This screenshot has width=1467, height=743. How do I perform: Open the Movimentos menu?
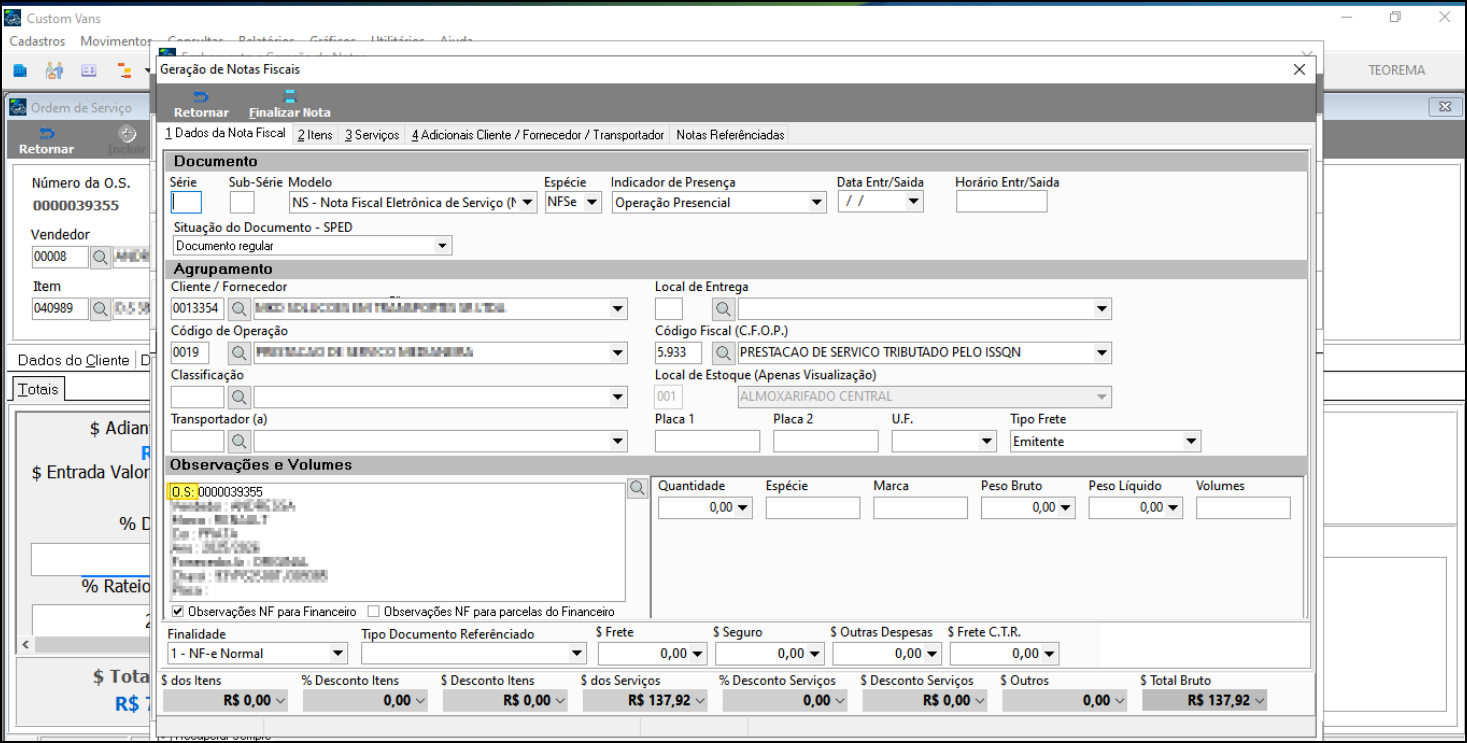coord(116,41)
